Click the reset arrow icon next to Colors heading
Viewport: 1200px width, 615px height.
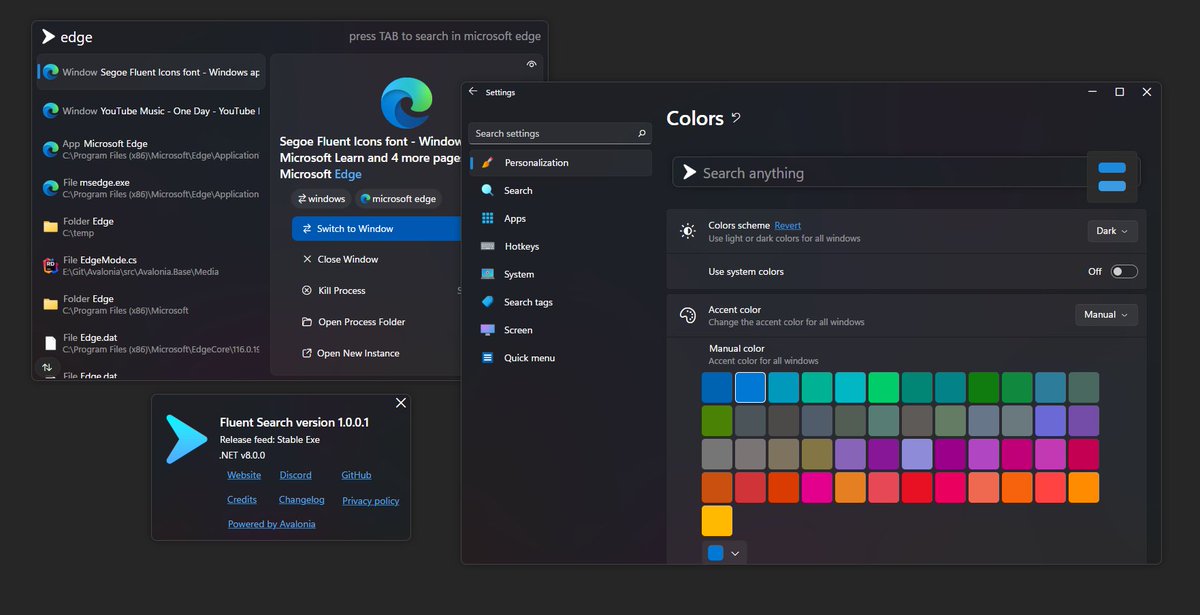coord(736,118)
